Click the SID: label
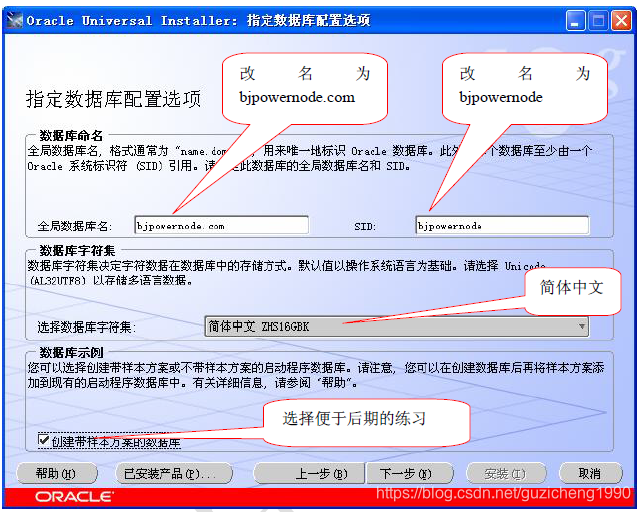Viewport: 641px width, 512px height. coord(365,227)
